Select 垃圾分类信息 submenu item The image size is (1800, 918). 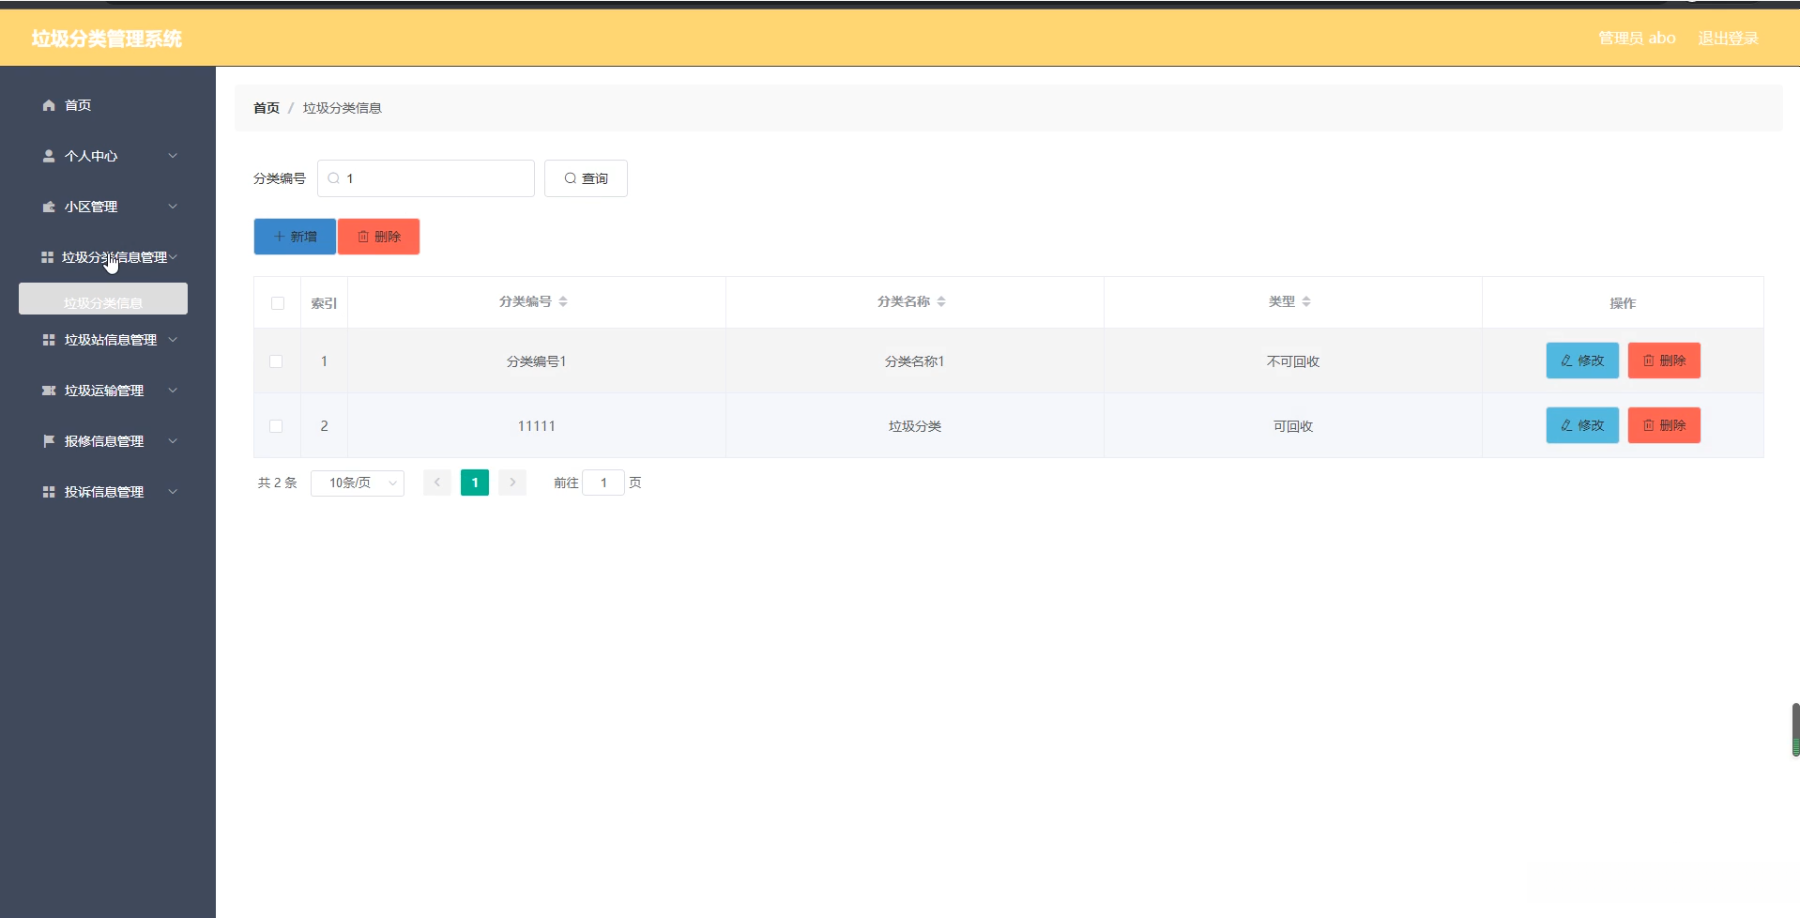coord(103,300)
